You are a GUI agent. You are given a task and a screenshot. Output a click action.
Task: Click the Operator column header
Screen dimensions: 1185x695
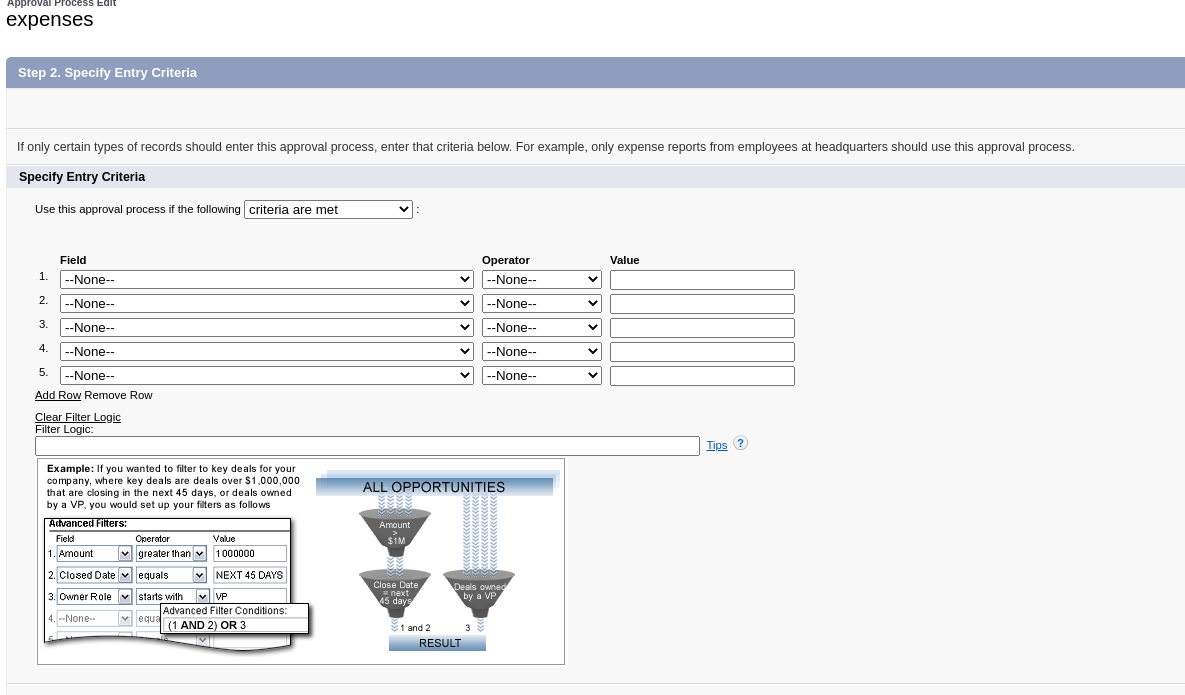(x=506, y=260)
